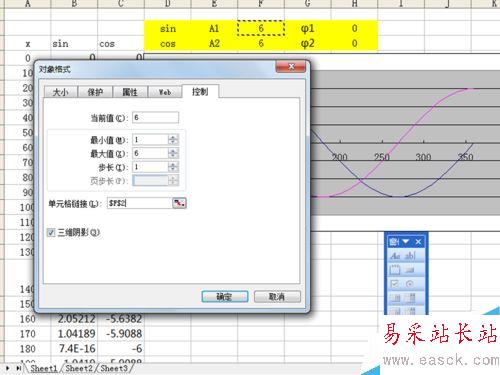Select the x value 170 cell
Image resolution: width=500 pixels, height=375 pixels.
coord(28,334)
